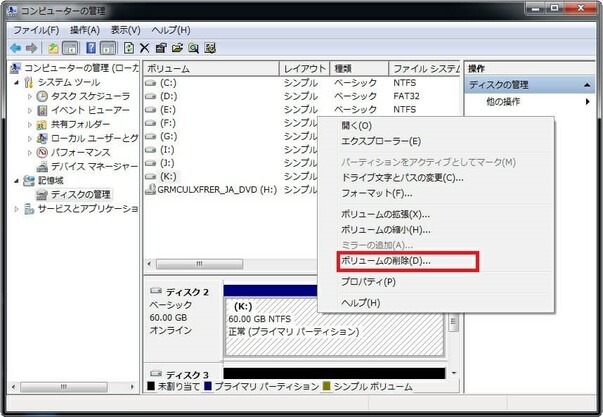Open the ヘルプ(H) menu in menu bar
The height and width of the screenshot is (417, 603).
coord(171,30)
